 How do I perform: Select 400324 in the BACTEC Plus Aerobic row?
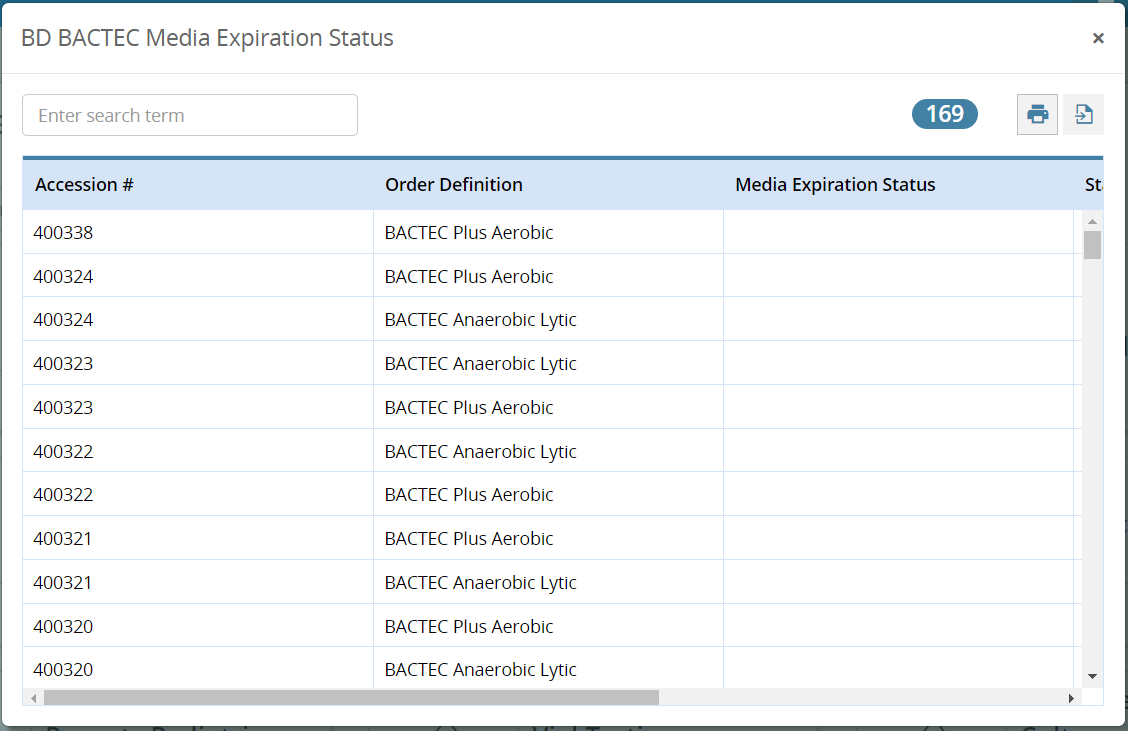click(198, 276)
